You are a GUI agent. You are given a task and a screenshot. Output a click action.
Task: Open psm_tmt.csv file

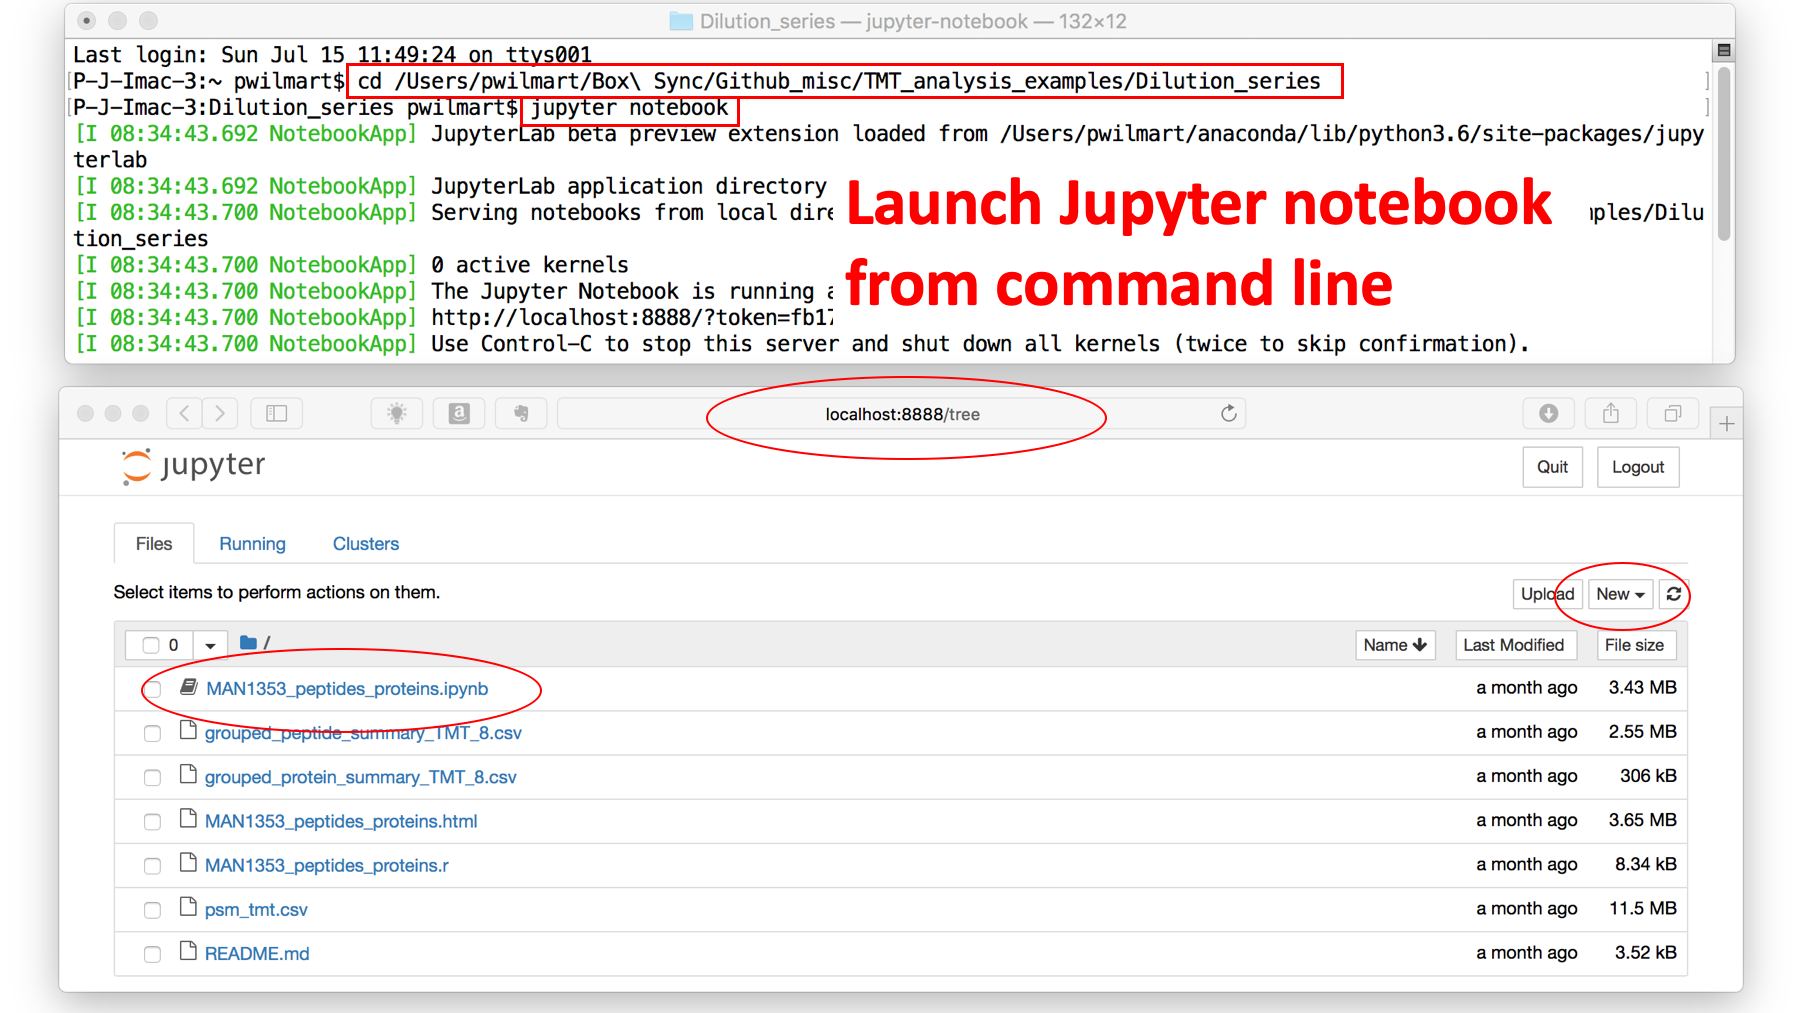click(256, 909)
